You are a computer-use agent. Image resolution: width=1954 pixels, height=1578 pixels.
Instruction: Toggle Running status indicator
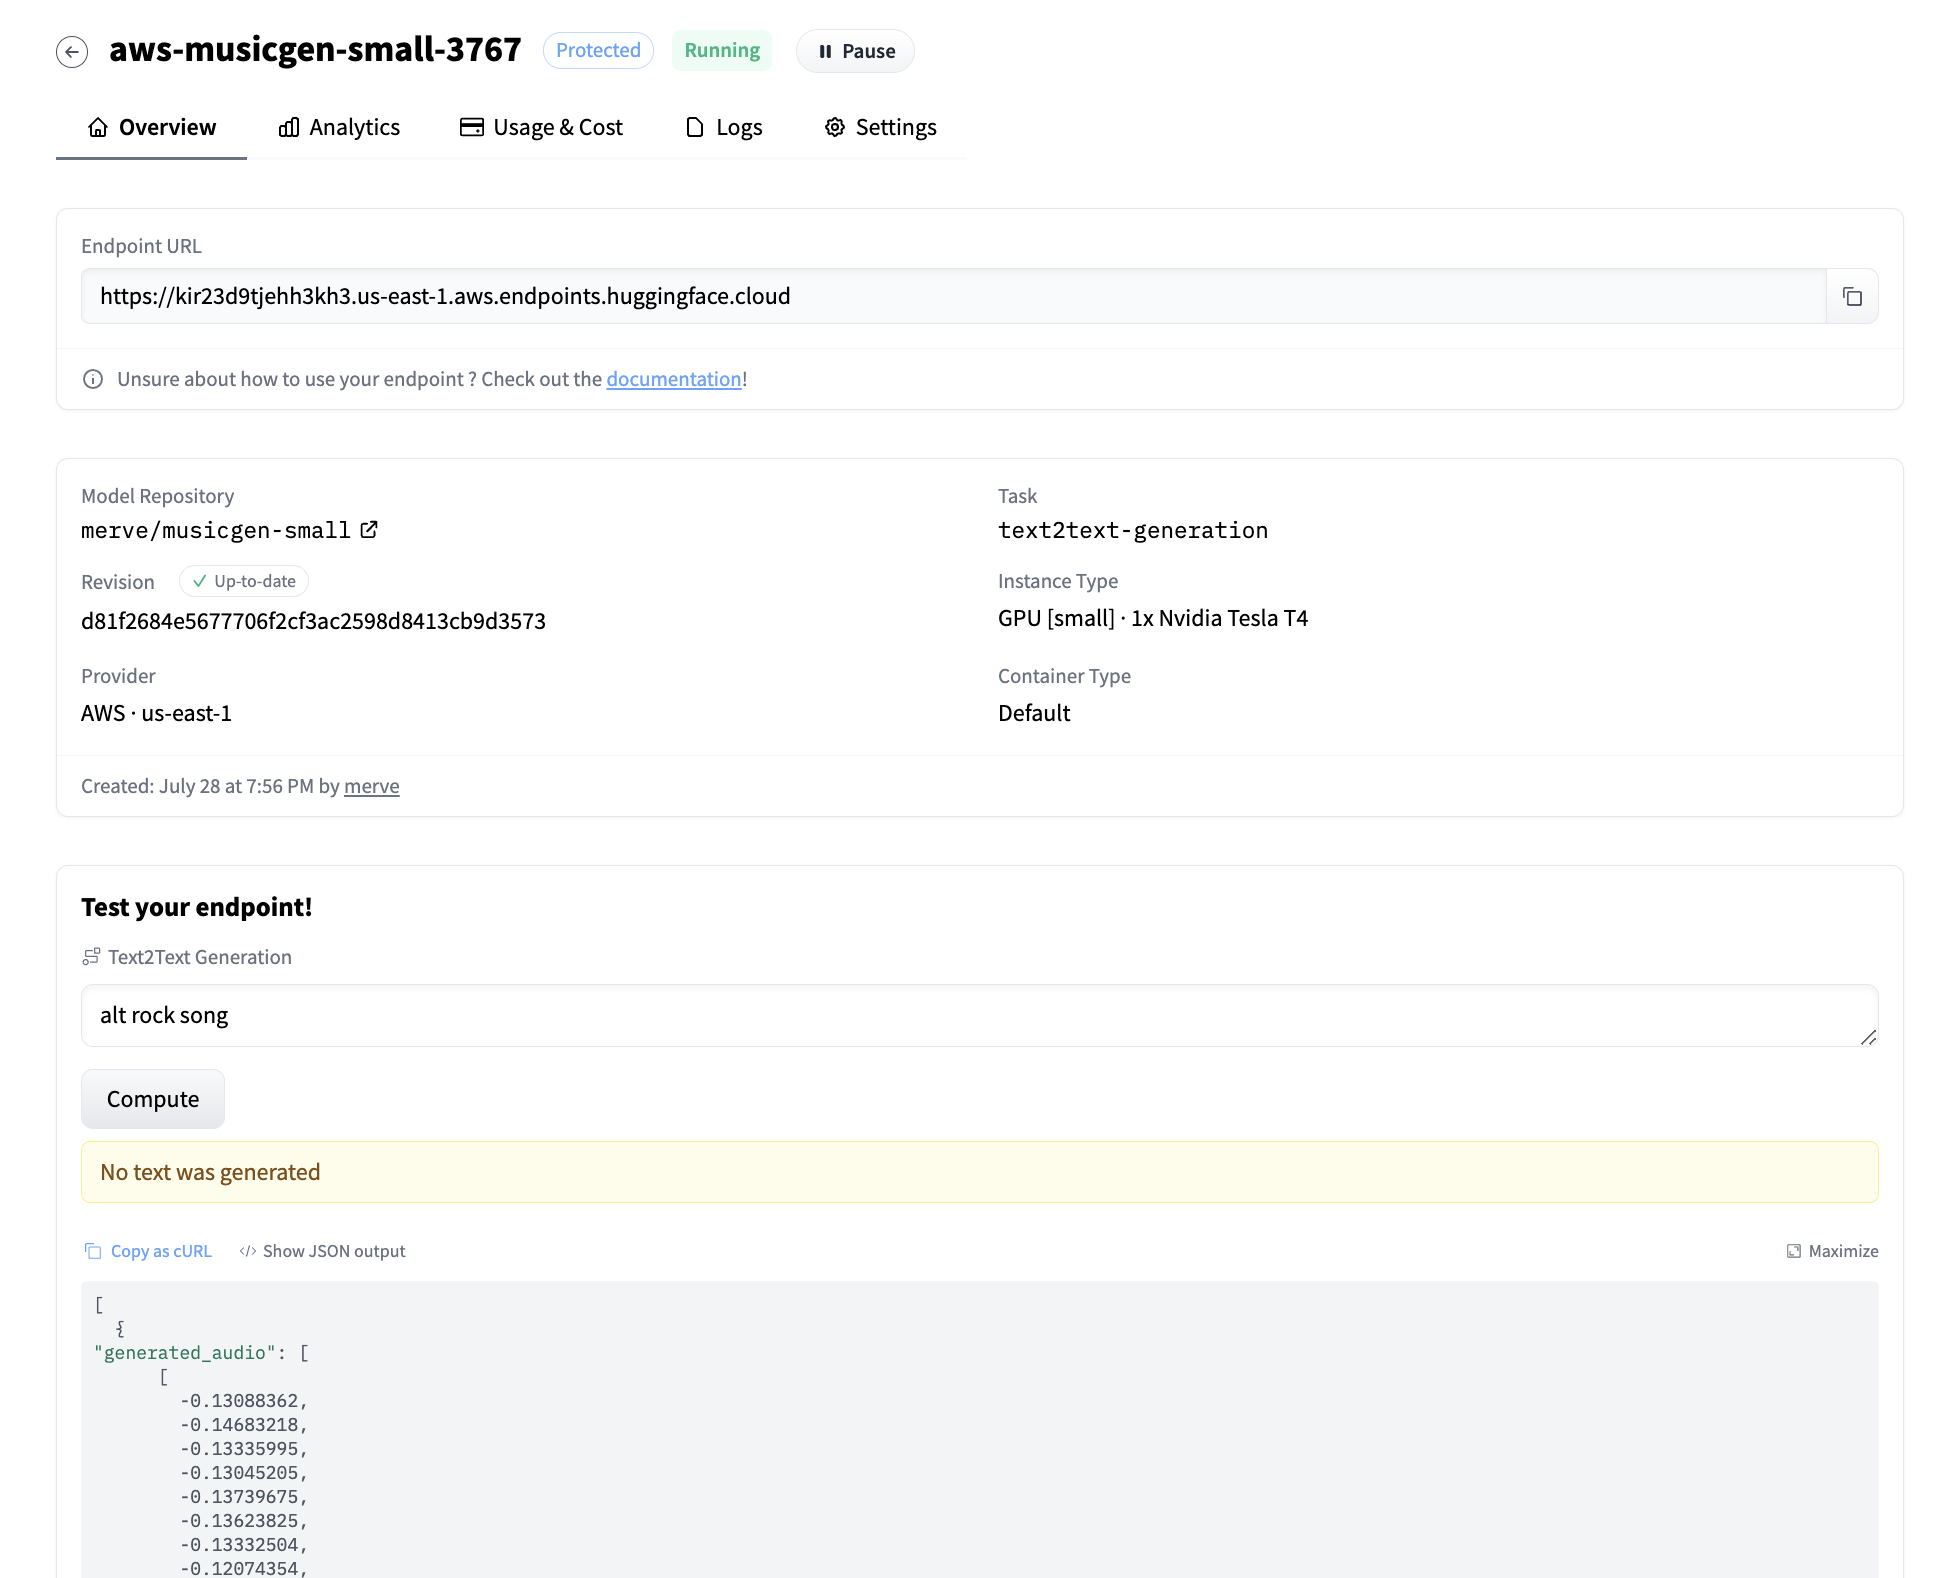click(x=721, y=50)
